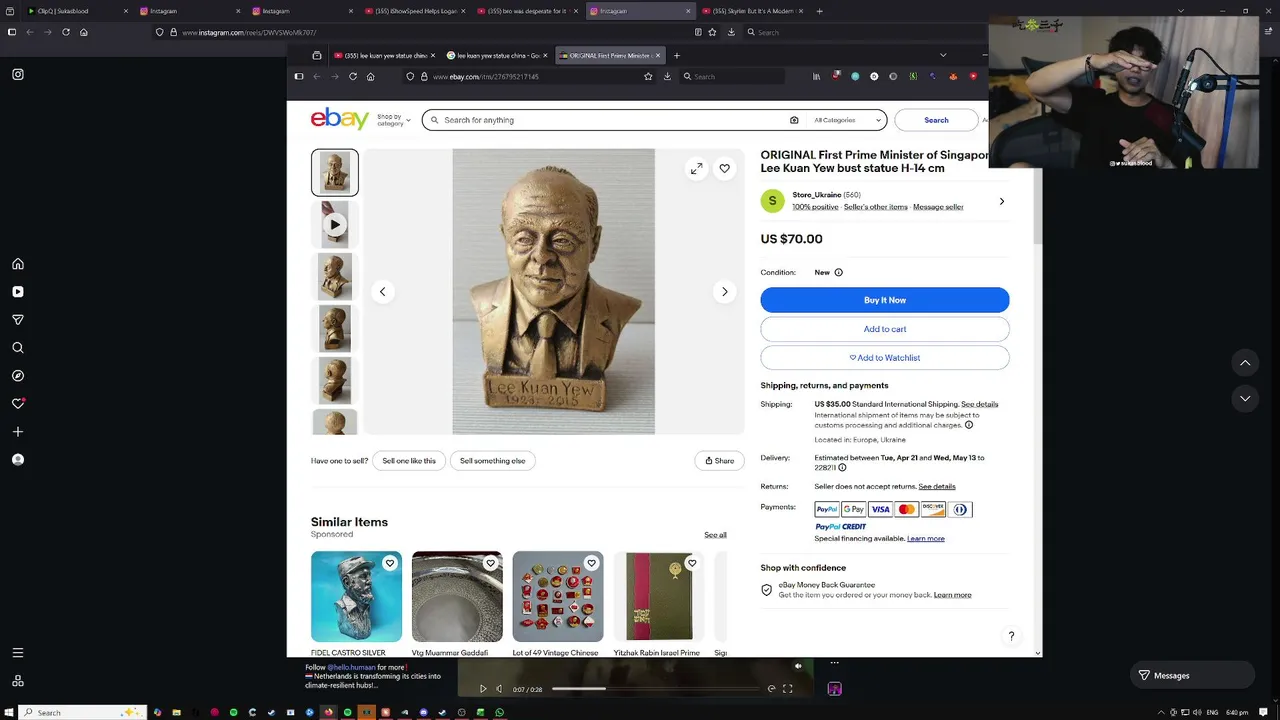Open the hamburger More menu in sidebar

click(18, 653)
